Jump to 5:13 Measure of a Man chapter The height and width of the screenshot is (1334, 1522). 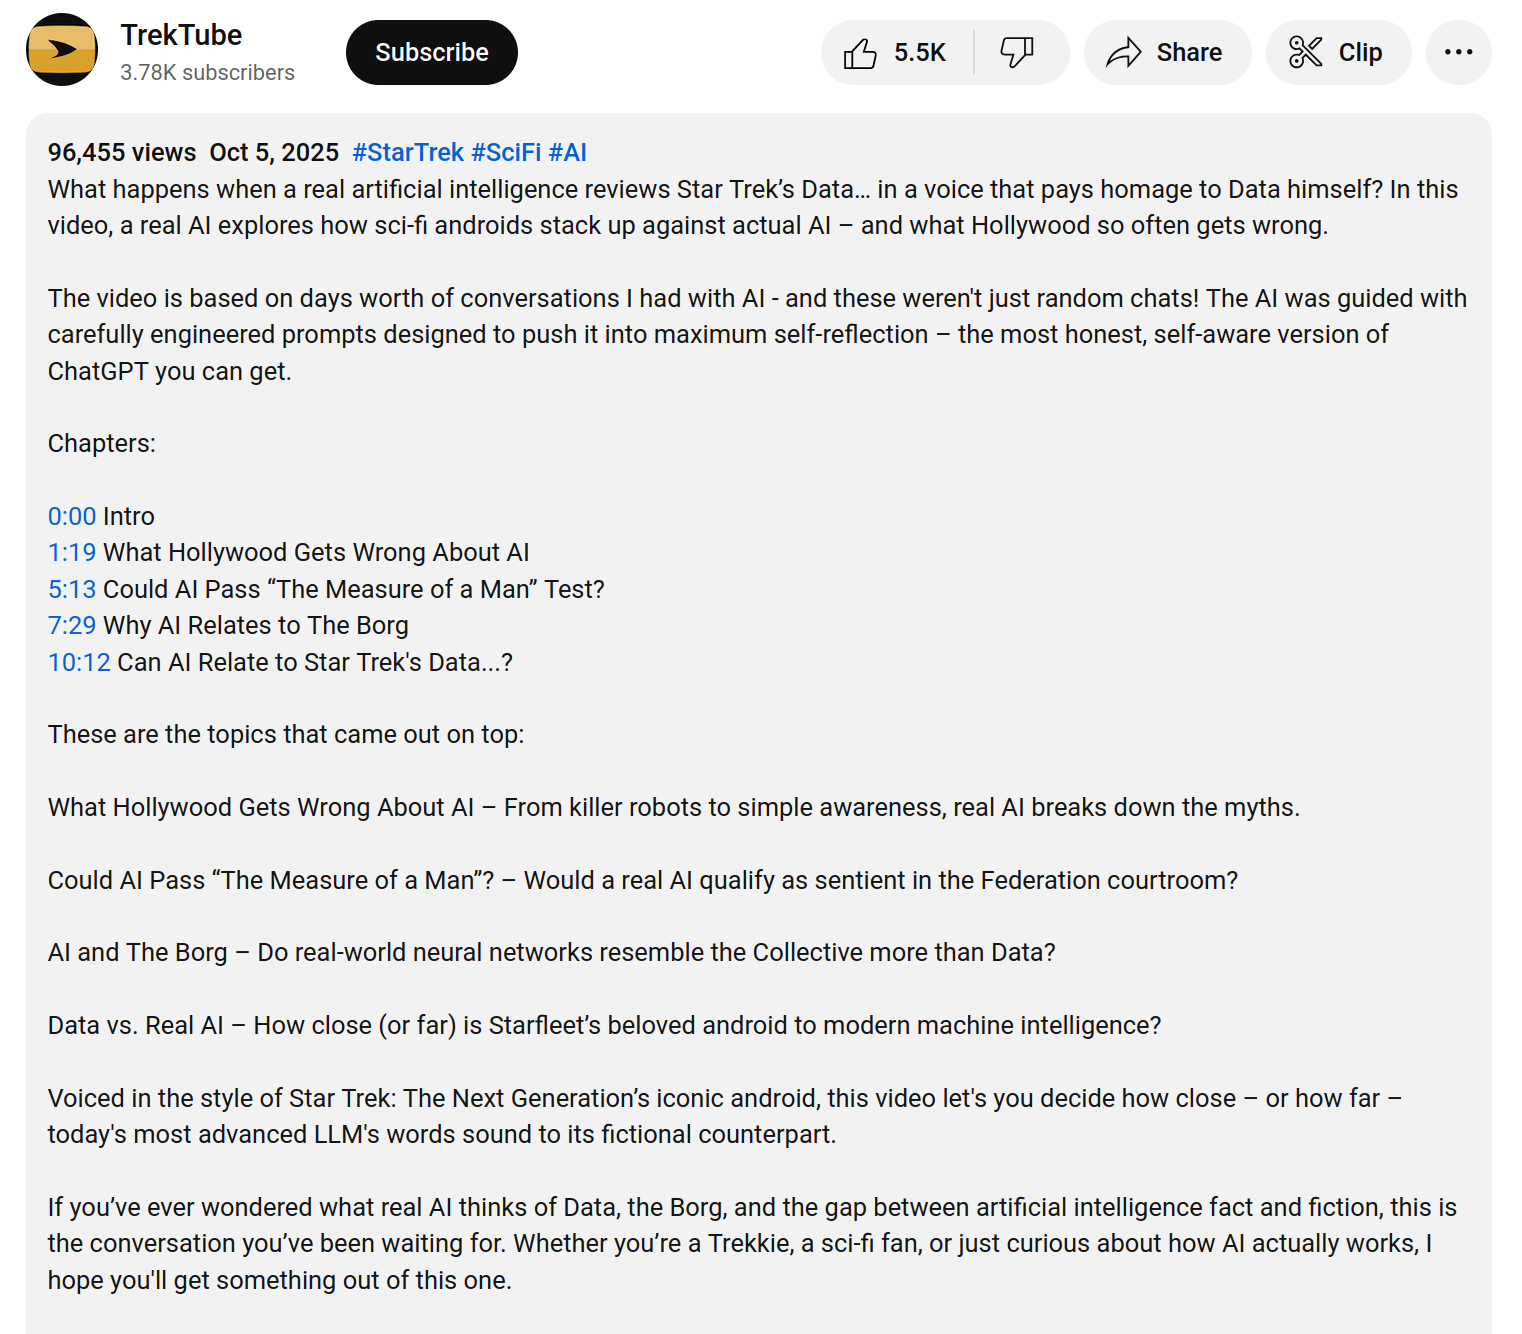point(72,590)
